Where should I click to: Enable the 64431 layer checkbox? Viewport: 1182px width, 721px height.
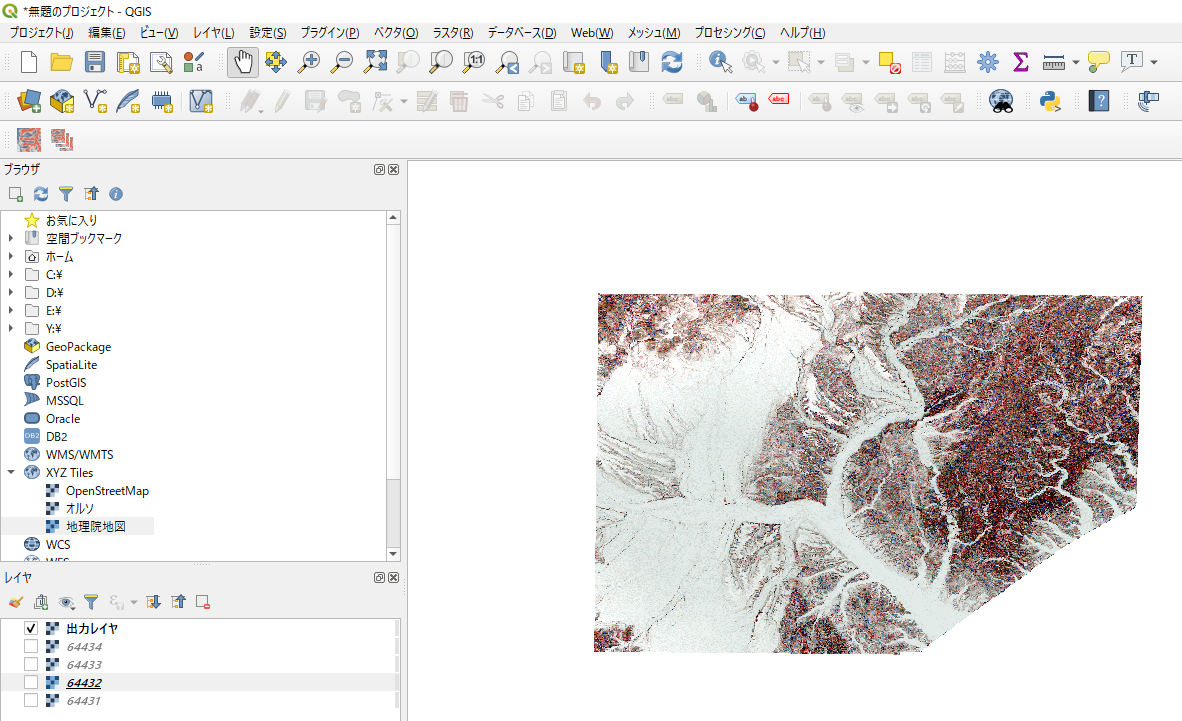(31, 701)
